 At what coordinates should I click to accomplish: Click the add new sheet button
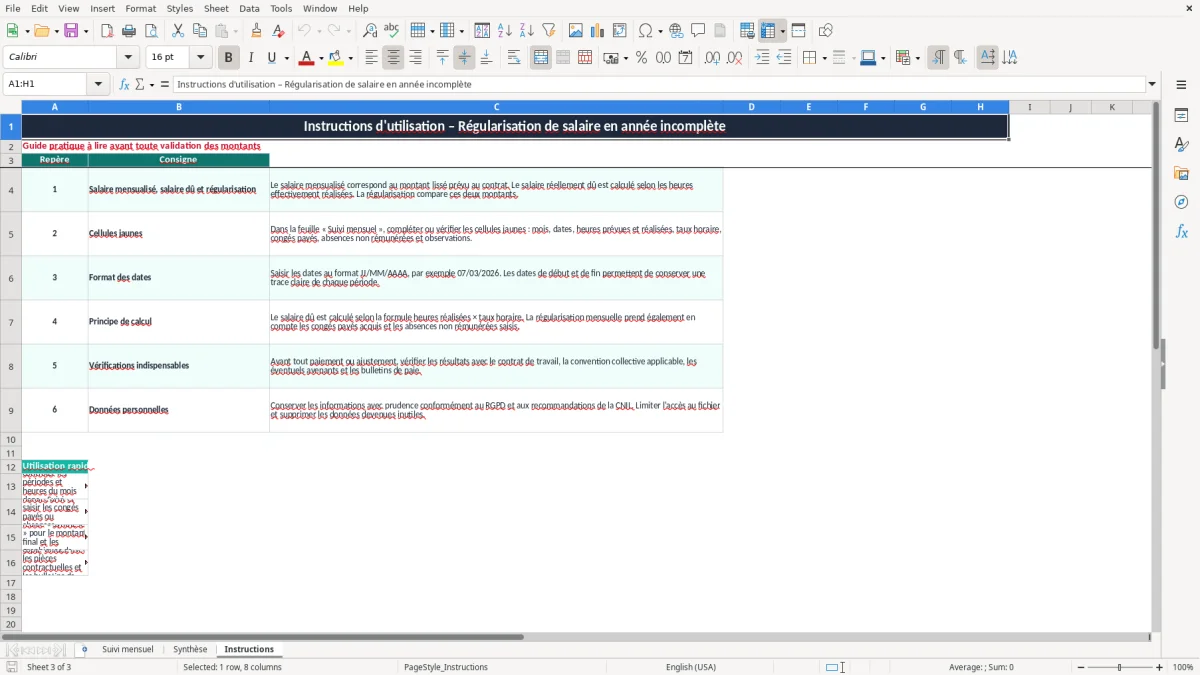84,649
